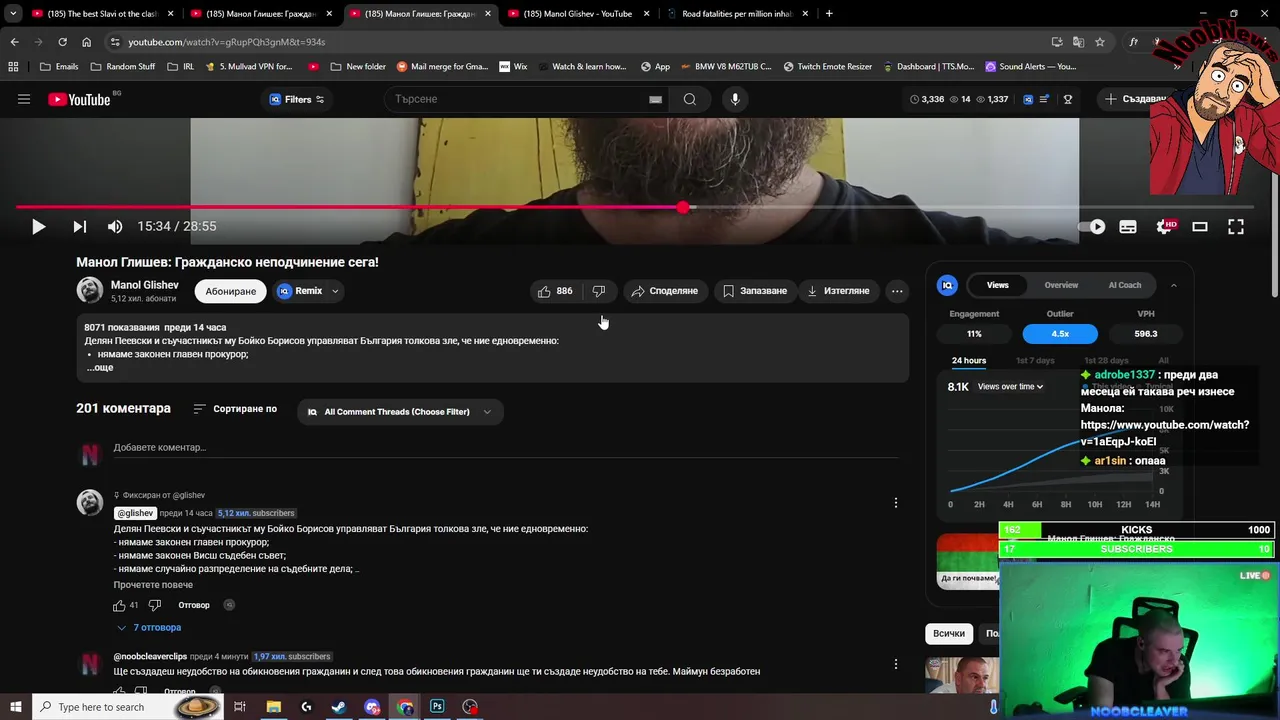Select last 7 days range tab
Viewport: 1280px width, 720px height.
(1035, 360)
